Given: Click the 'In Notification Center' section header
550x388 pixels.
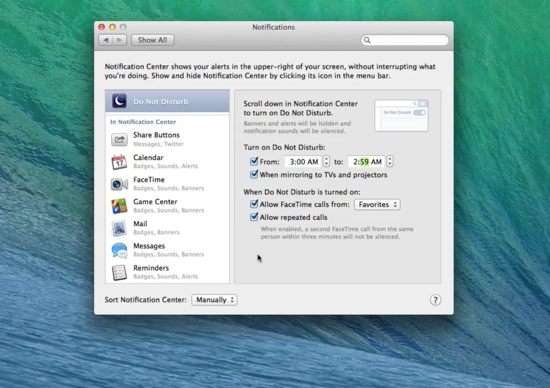Looking at the screenshot, I should coord(143,122).
